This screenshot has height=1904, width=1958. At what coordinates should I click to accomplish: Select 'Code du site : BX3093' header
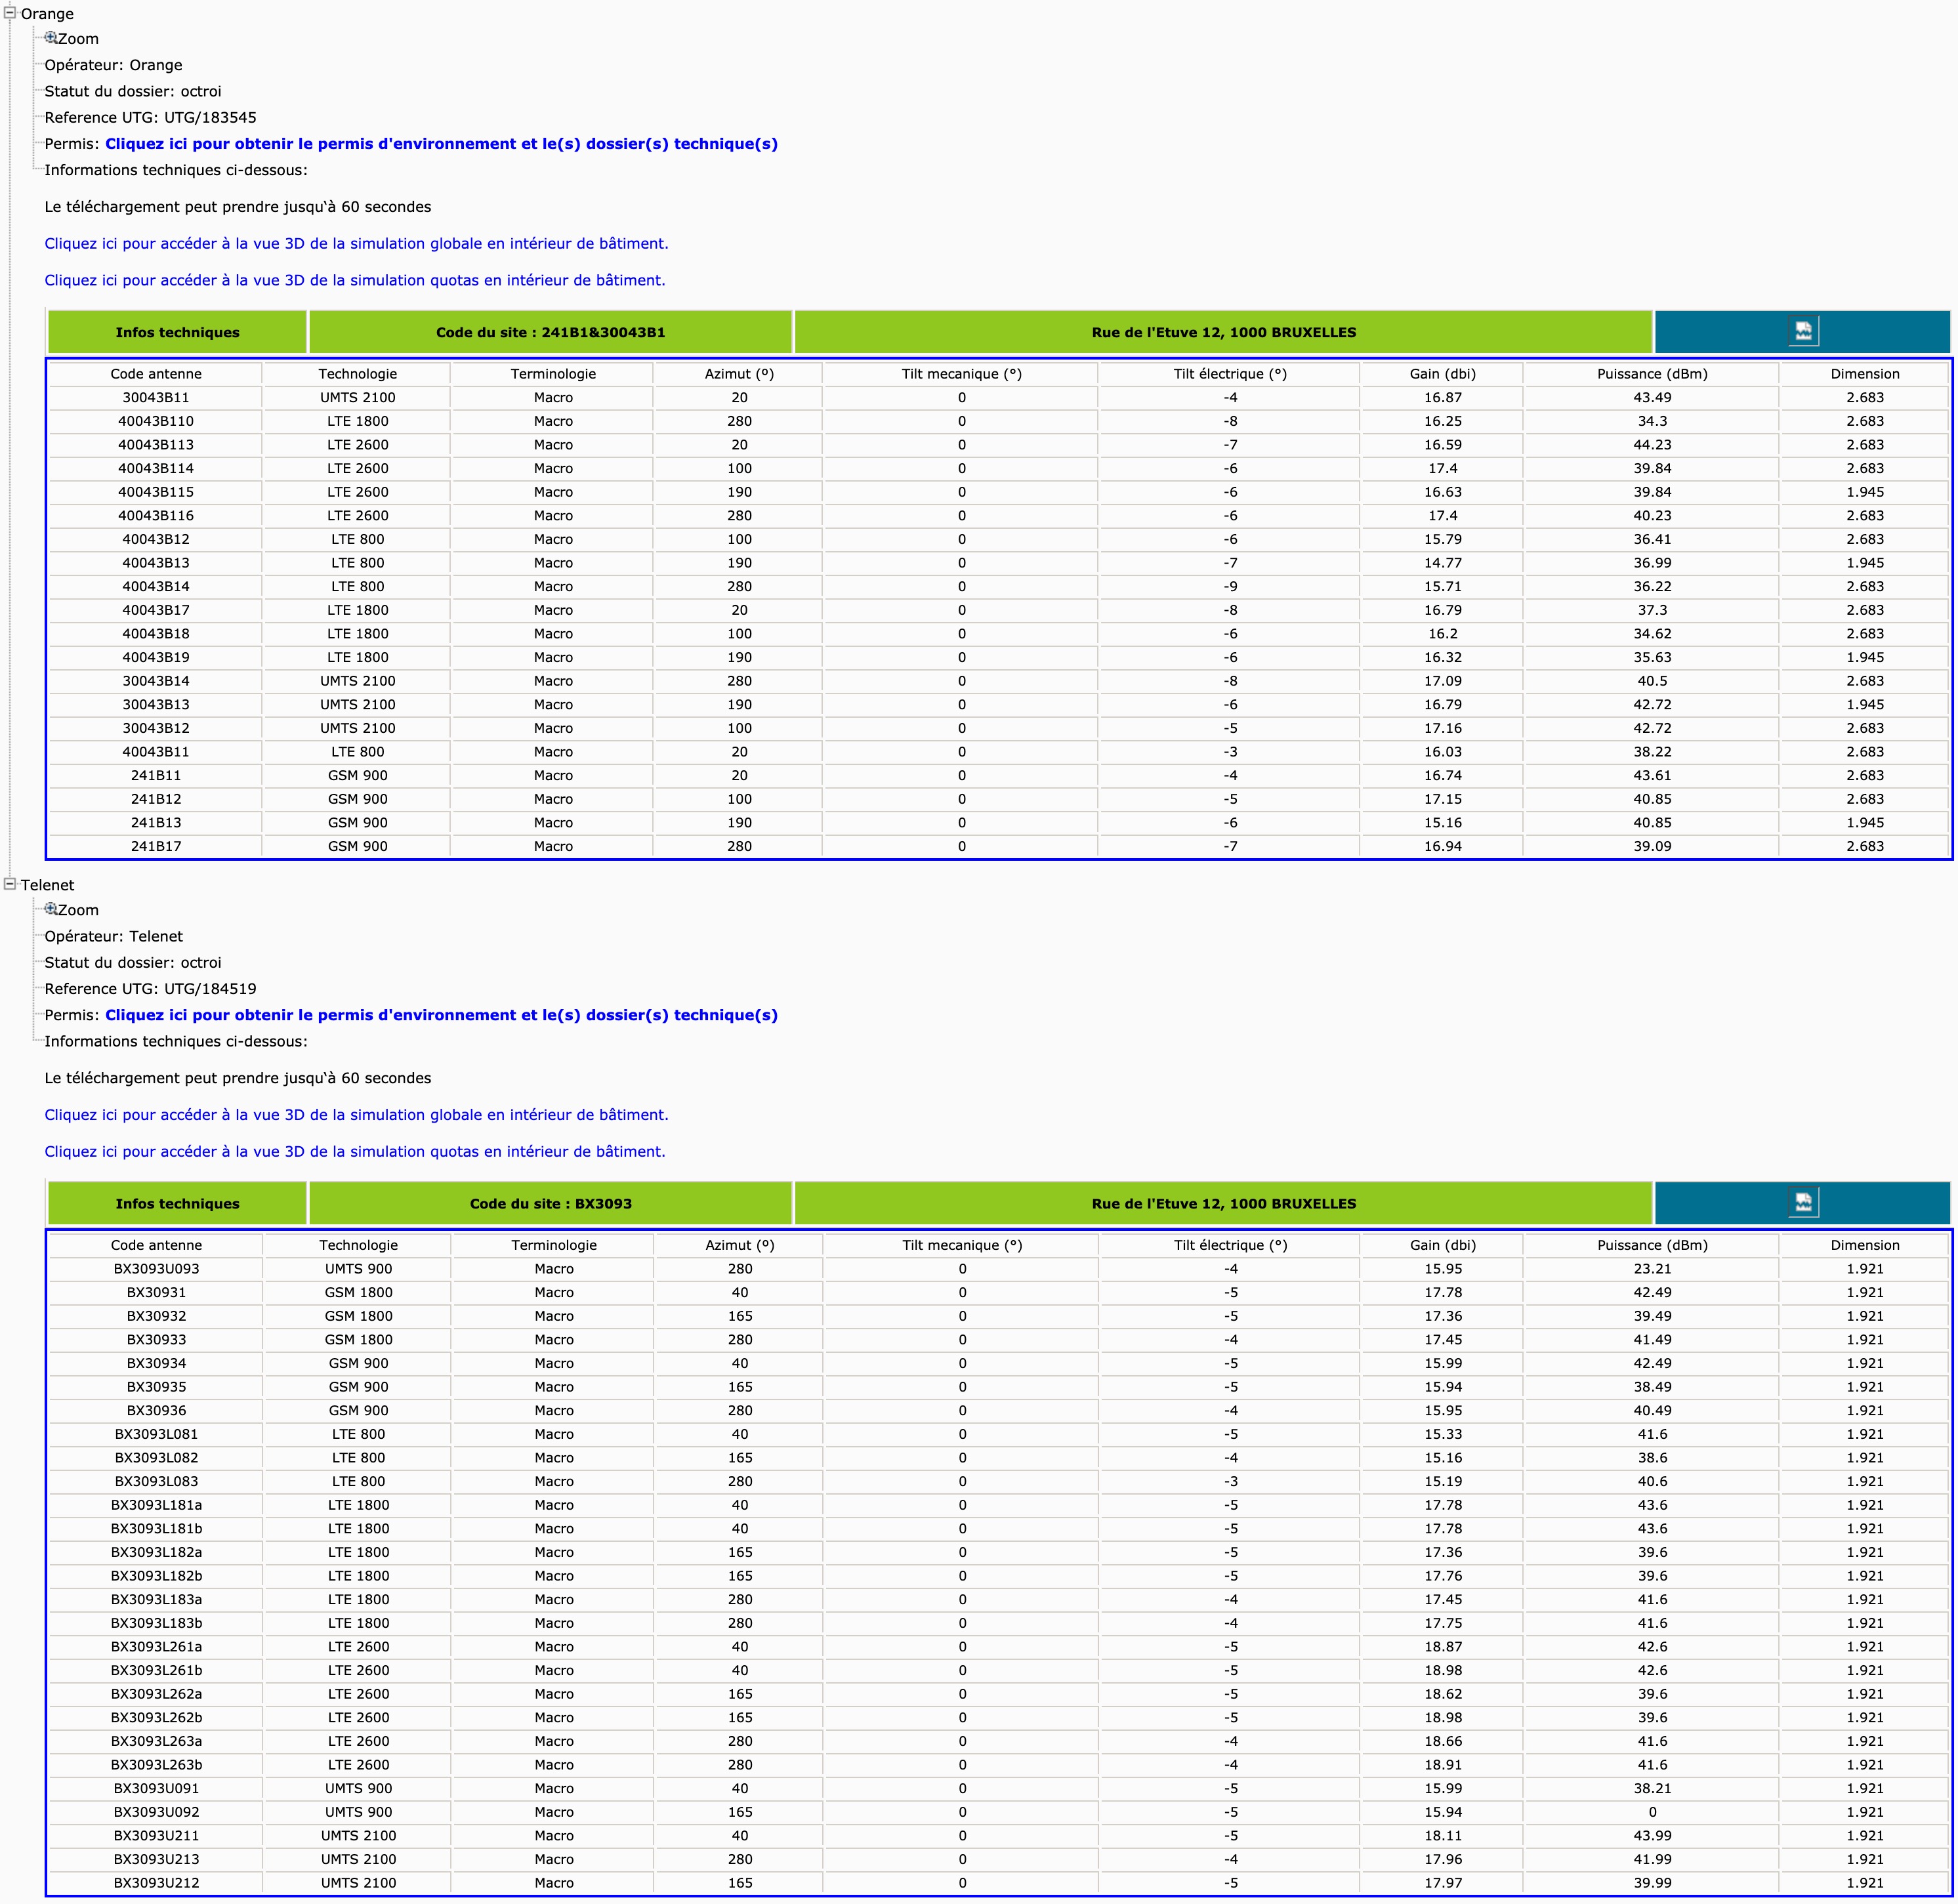click(x=551, y=1203)
